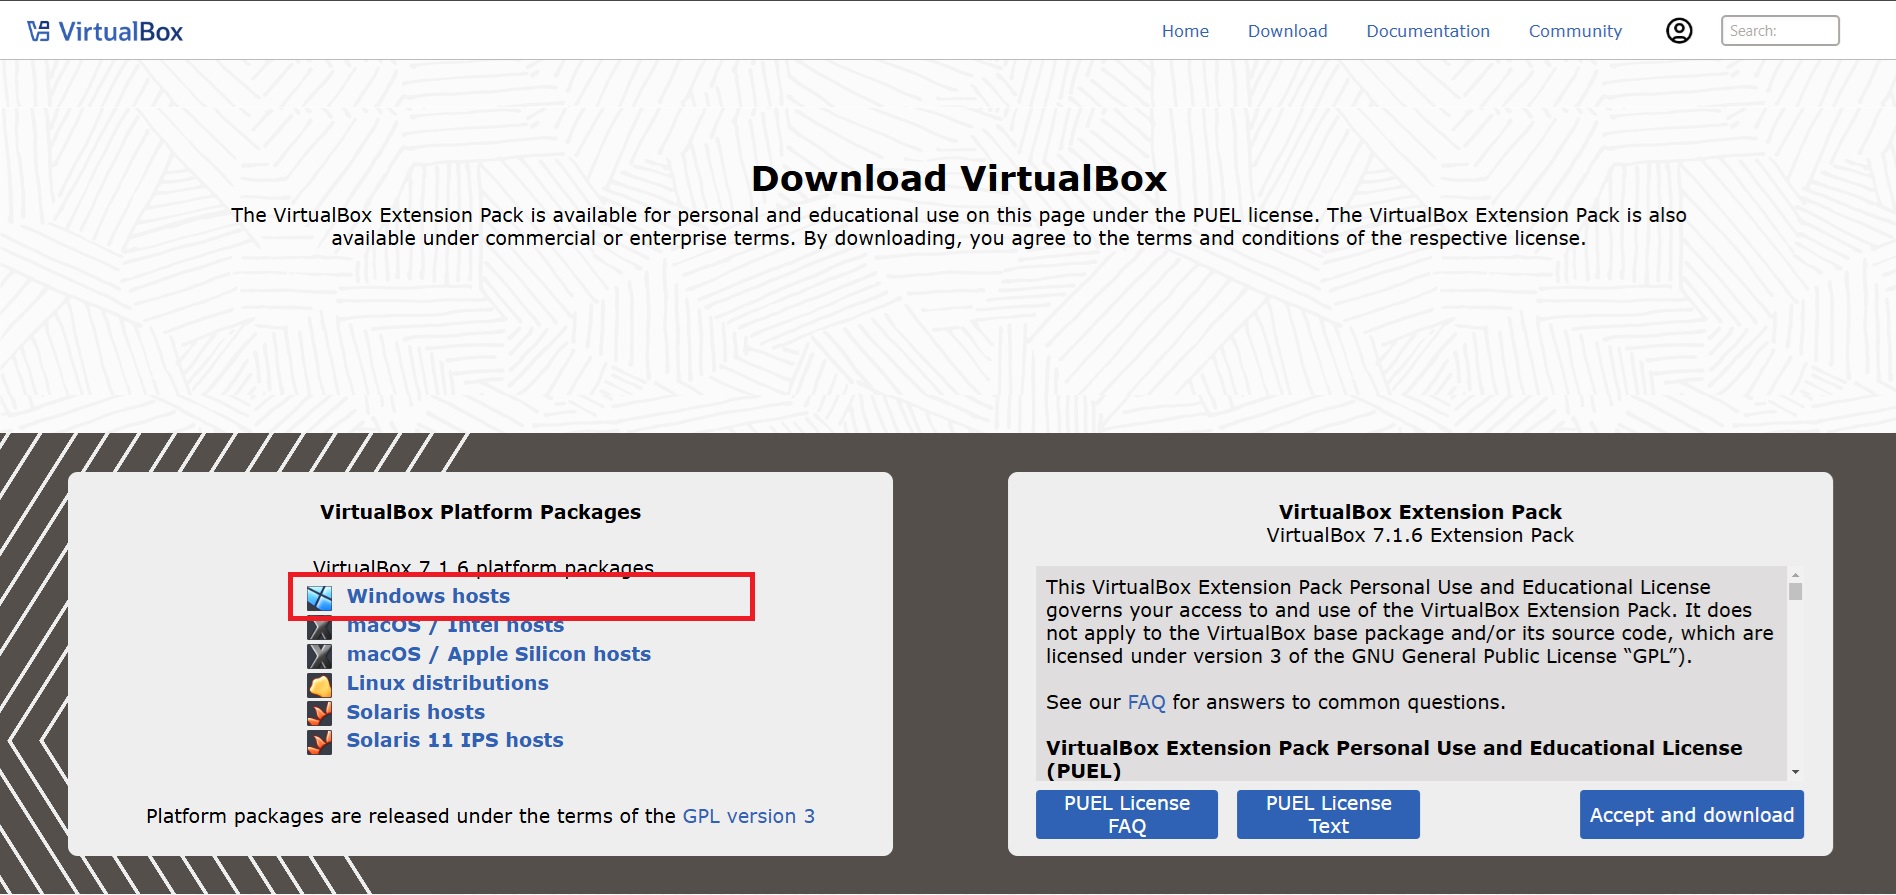Click the PUEL License FAQ button
Viewport: 1896px width, 895px height.
[x=1127, y=814]
